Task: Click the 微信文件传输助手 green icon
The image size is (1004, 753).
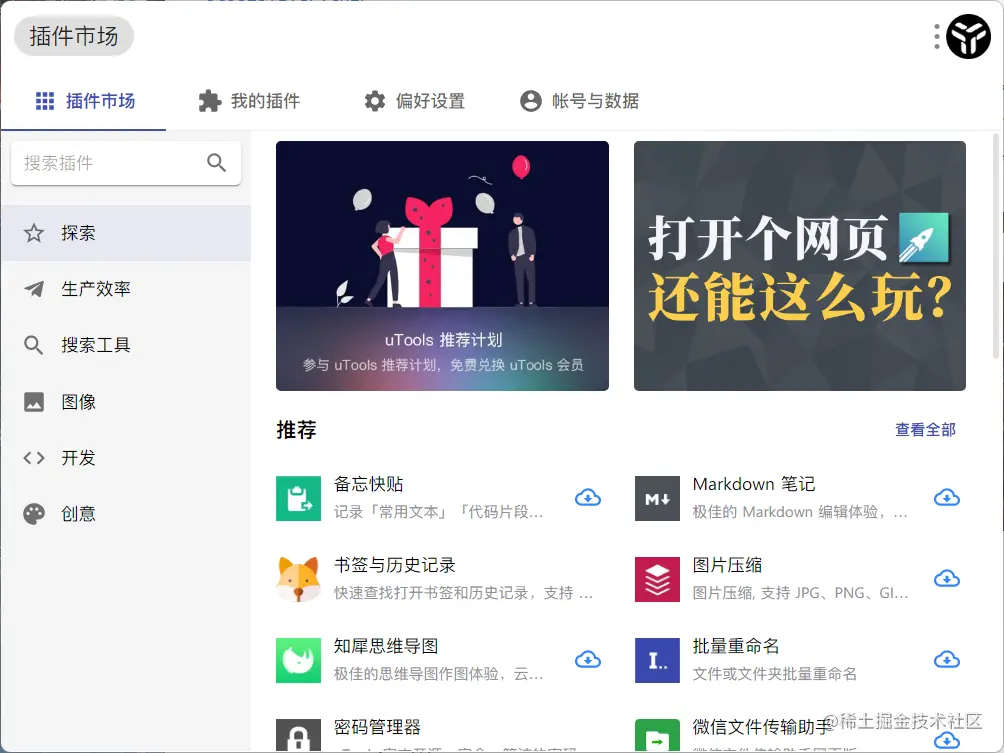Action: pos(657,735)
